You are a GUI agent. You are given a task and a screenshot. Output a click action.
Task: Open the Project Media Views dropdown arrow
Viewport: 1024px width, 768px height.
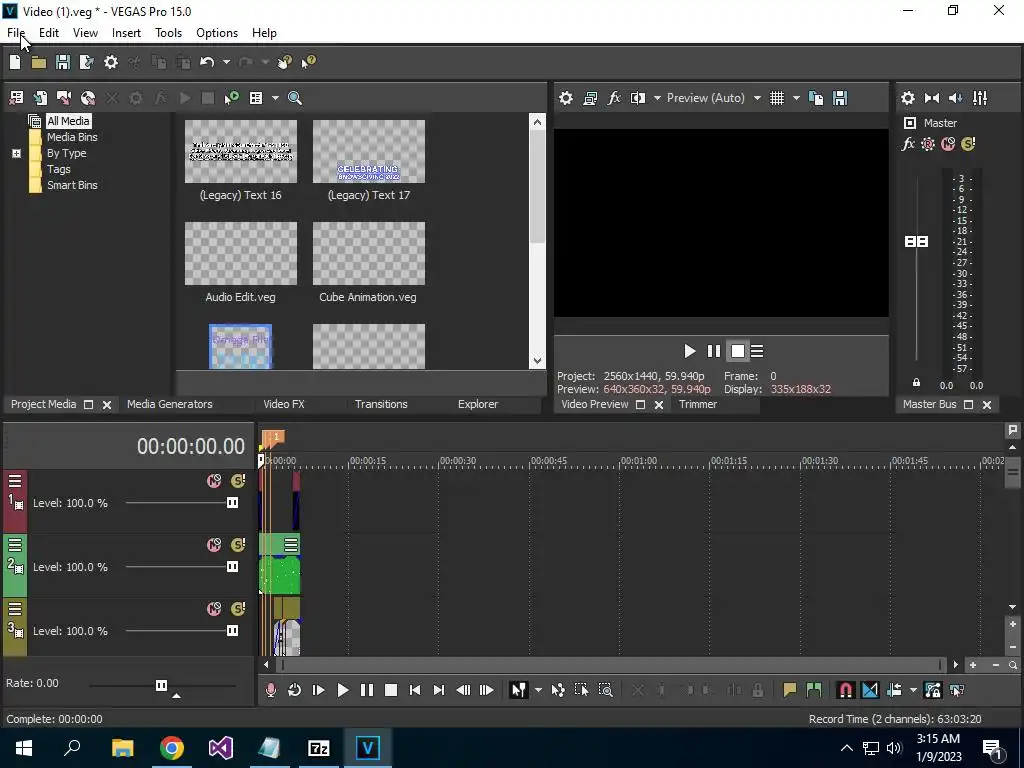point(275,98)
